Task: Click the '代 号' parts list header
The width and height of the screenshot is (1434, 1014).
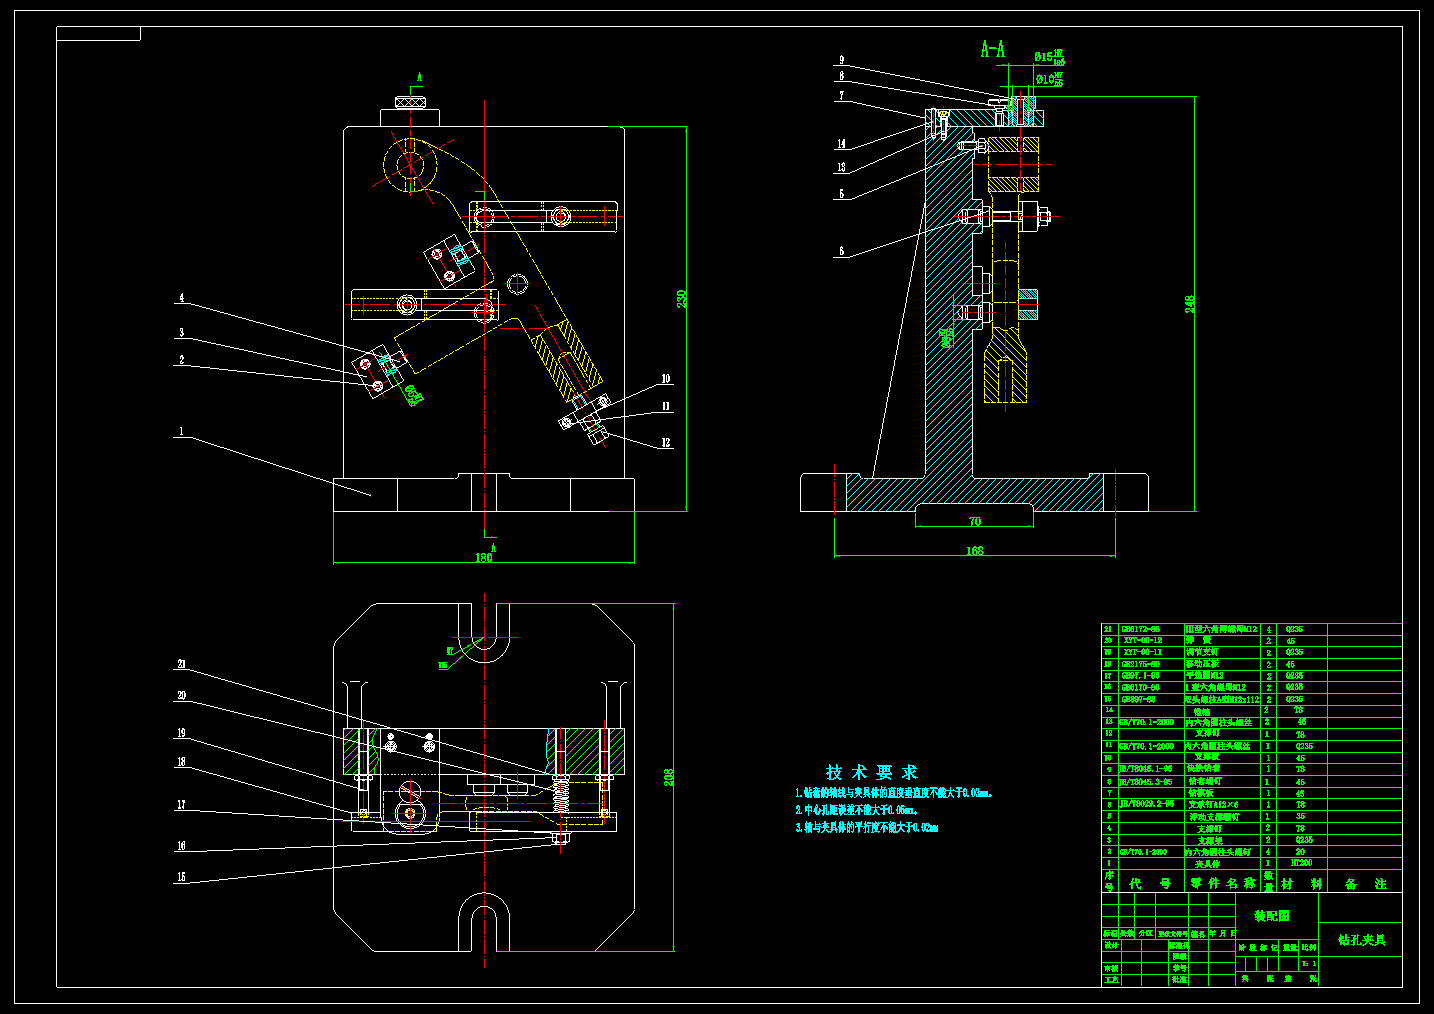Action: click(x=1150, y=884)
